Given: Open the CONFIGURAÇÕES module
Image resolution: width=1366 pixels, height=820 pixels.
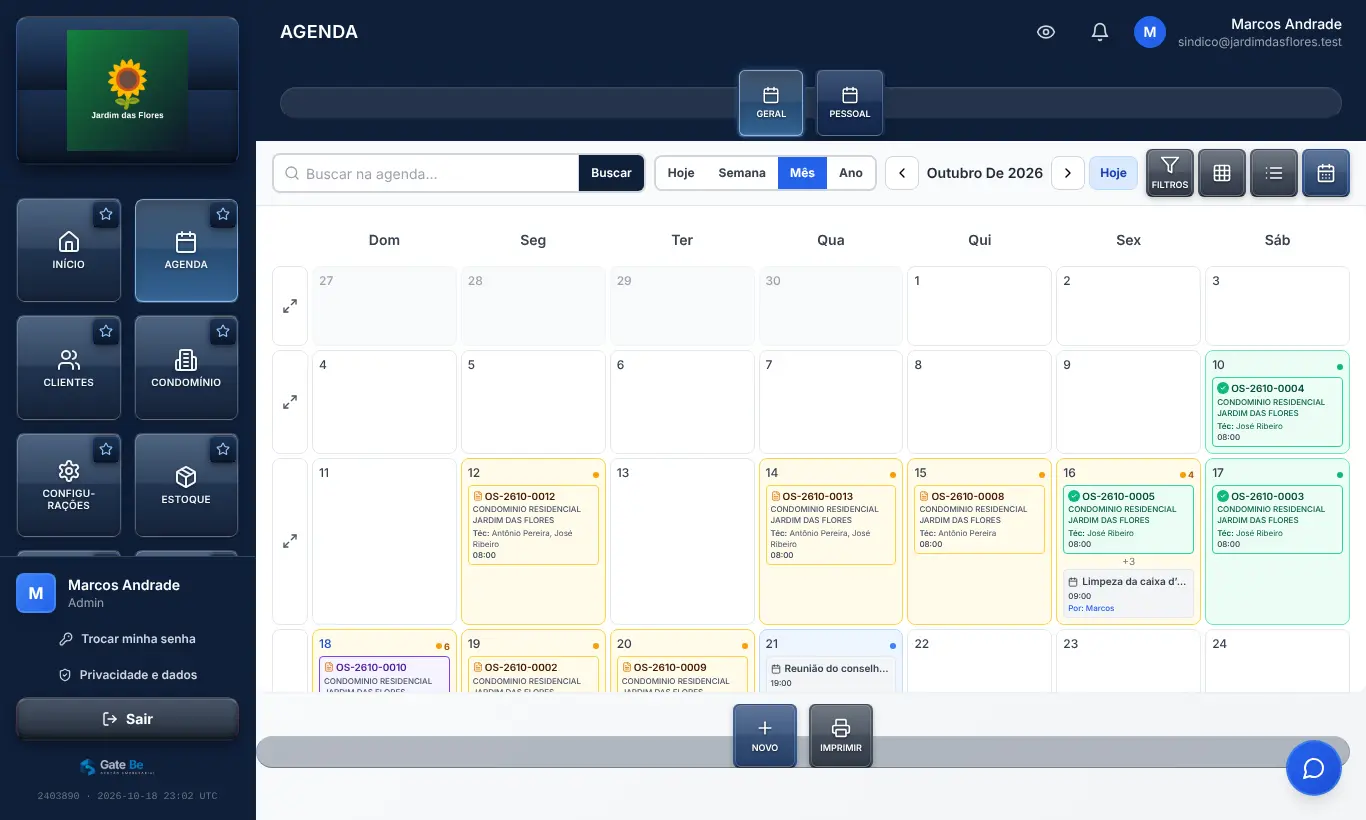Looking at the screenshot, I should pos(69,485).
